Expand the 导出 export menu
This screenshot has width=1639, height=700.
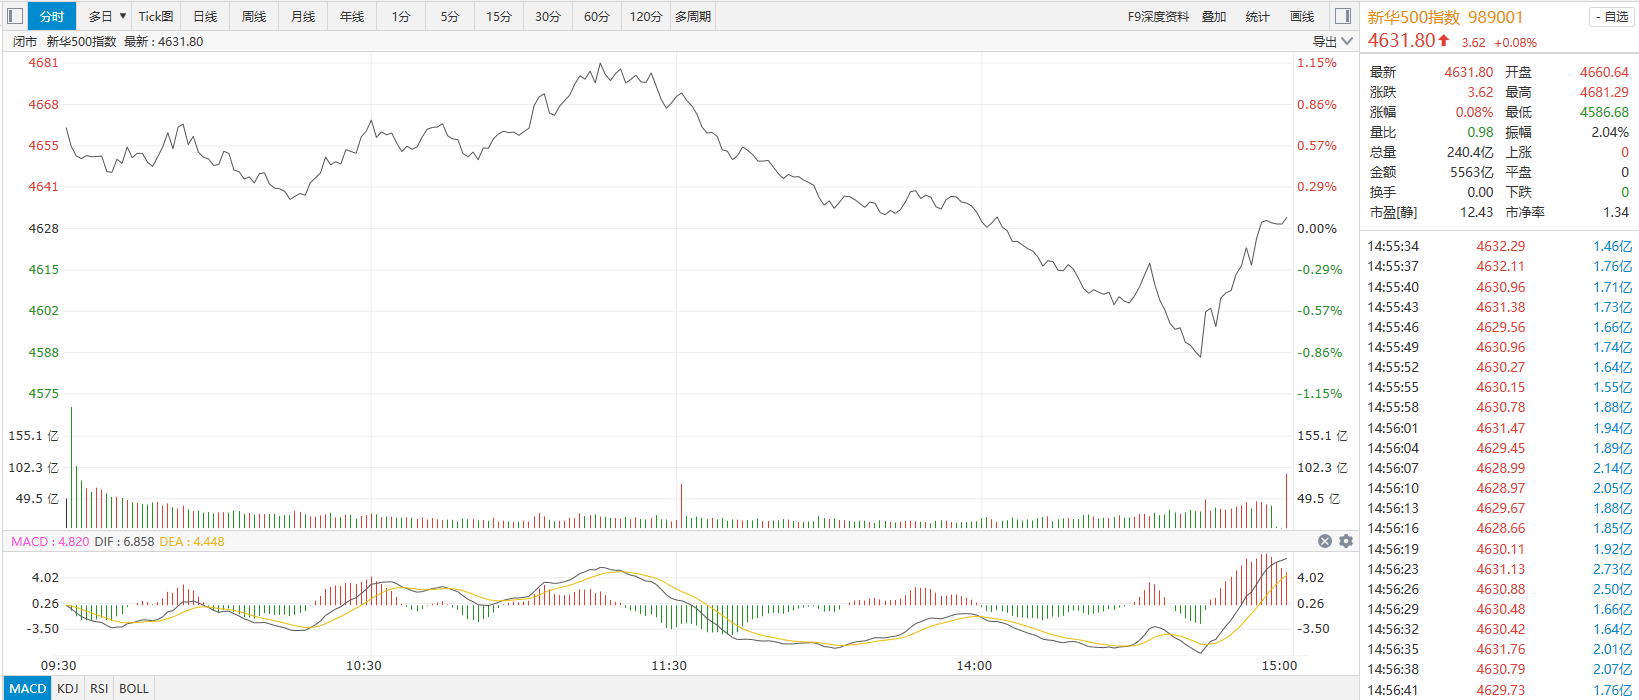click(1333, 42)
